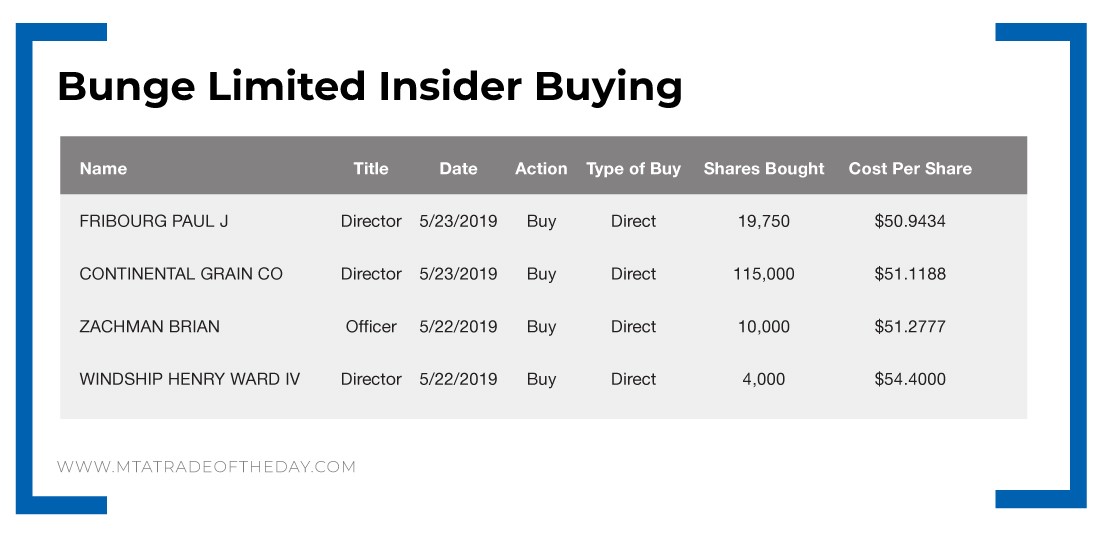Click the Date column header
1100x537 pixels.
pos(458,168)
